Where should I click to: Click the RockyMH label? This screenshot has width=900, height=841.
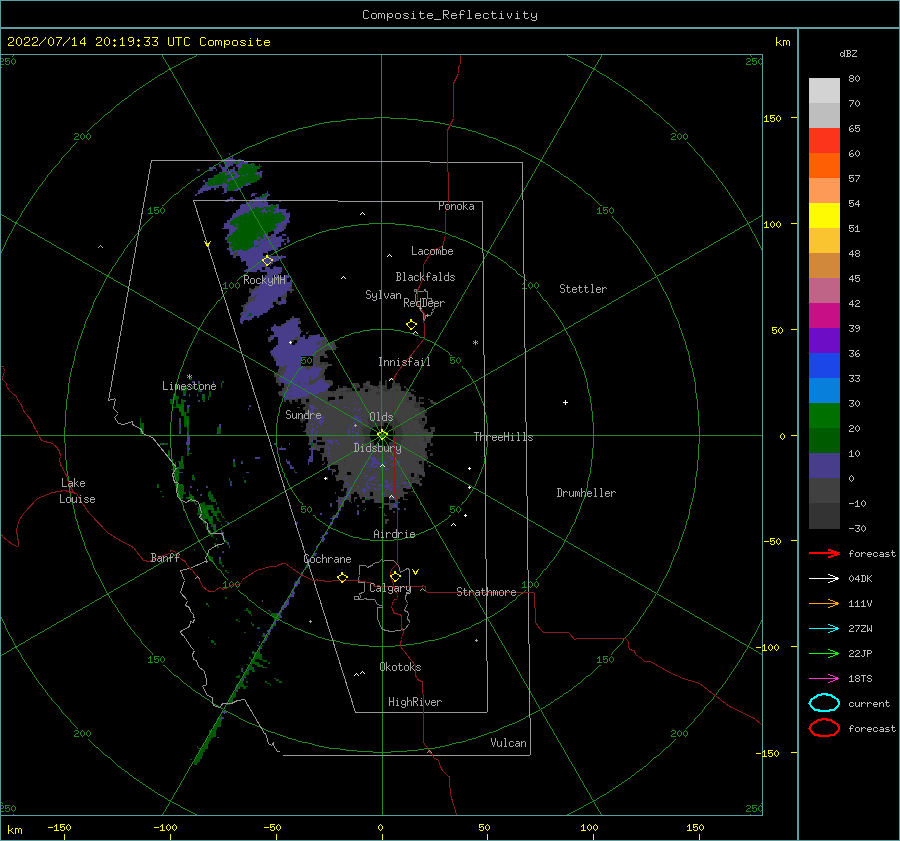264,280
